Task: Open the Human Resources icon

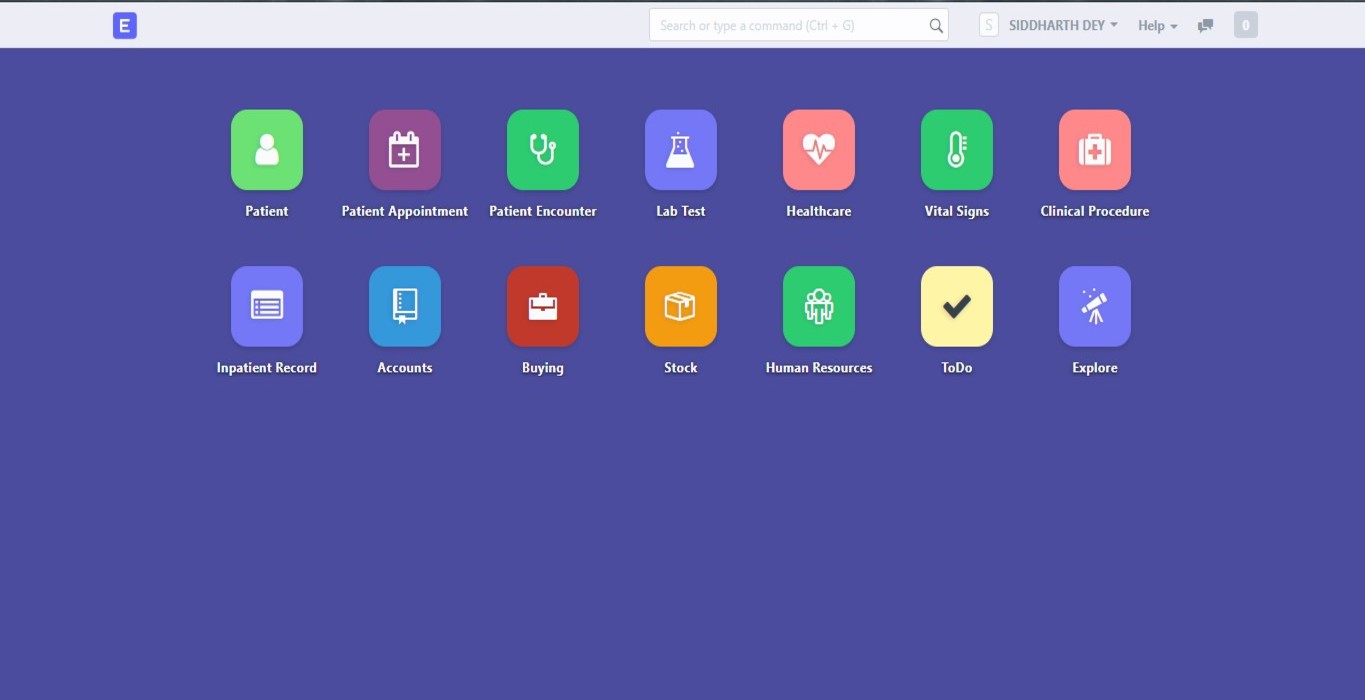Action: [818, 306]
